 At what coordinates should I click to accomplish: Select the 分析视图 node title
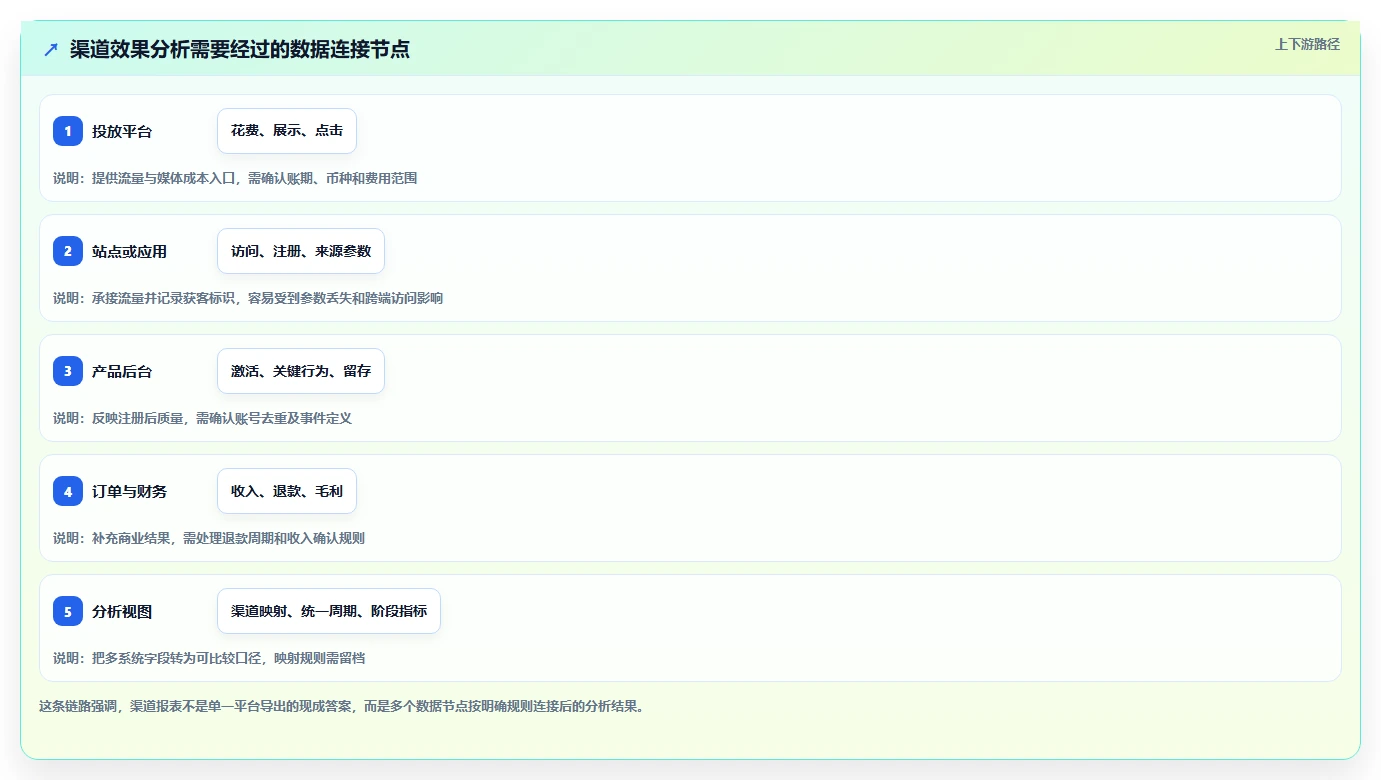click(x=122, y=611)
